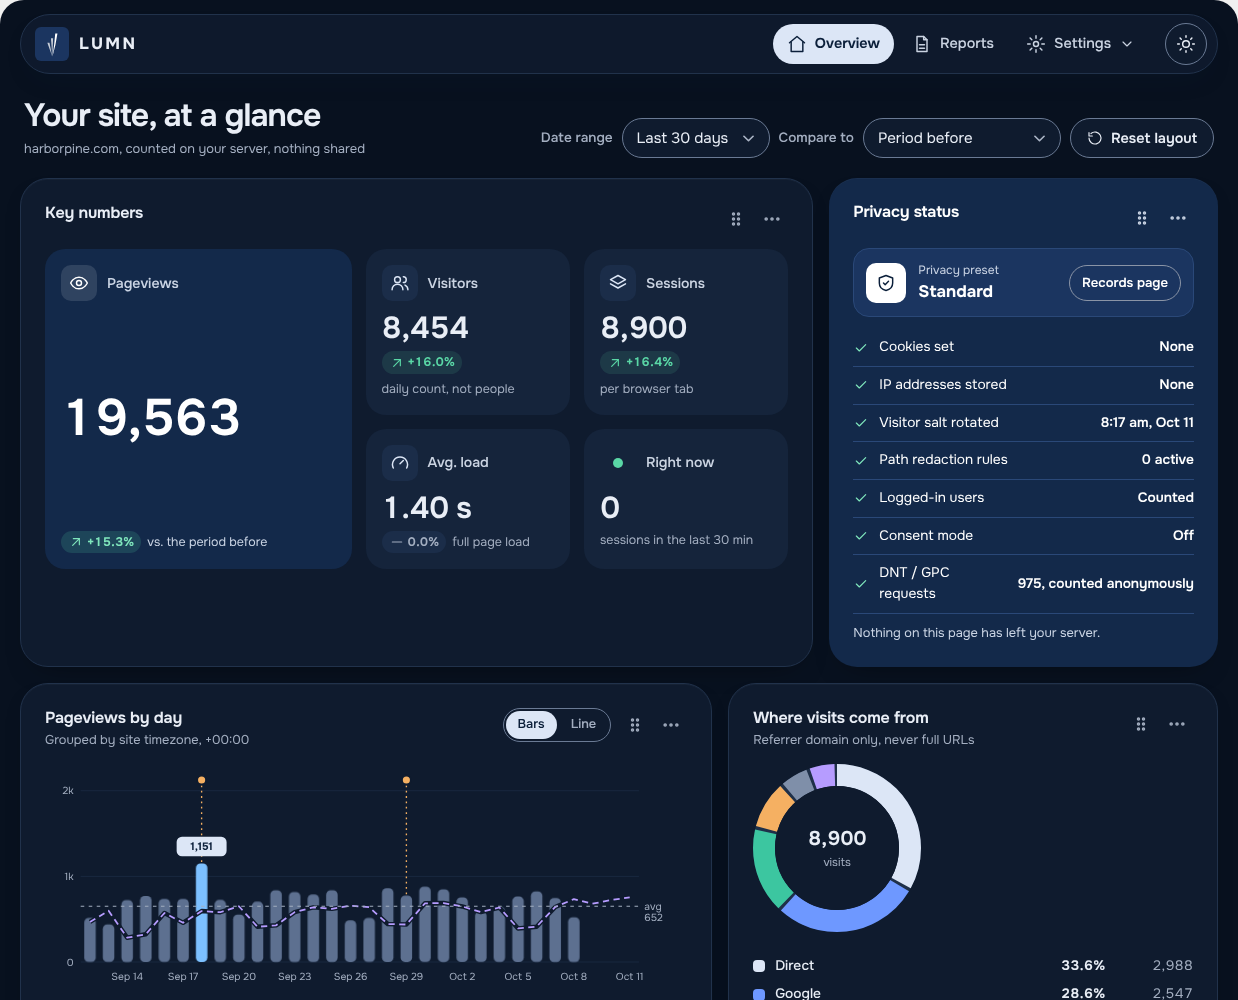Click the 8,900 visits donut center
Viewport: 1238px width, 1000px height.
837,847
